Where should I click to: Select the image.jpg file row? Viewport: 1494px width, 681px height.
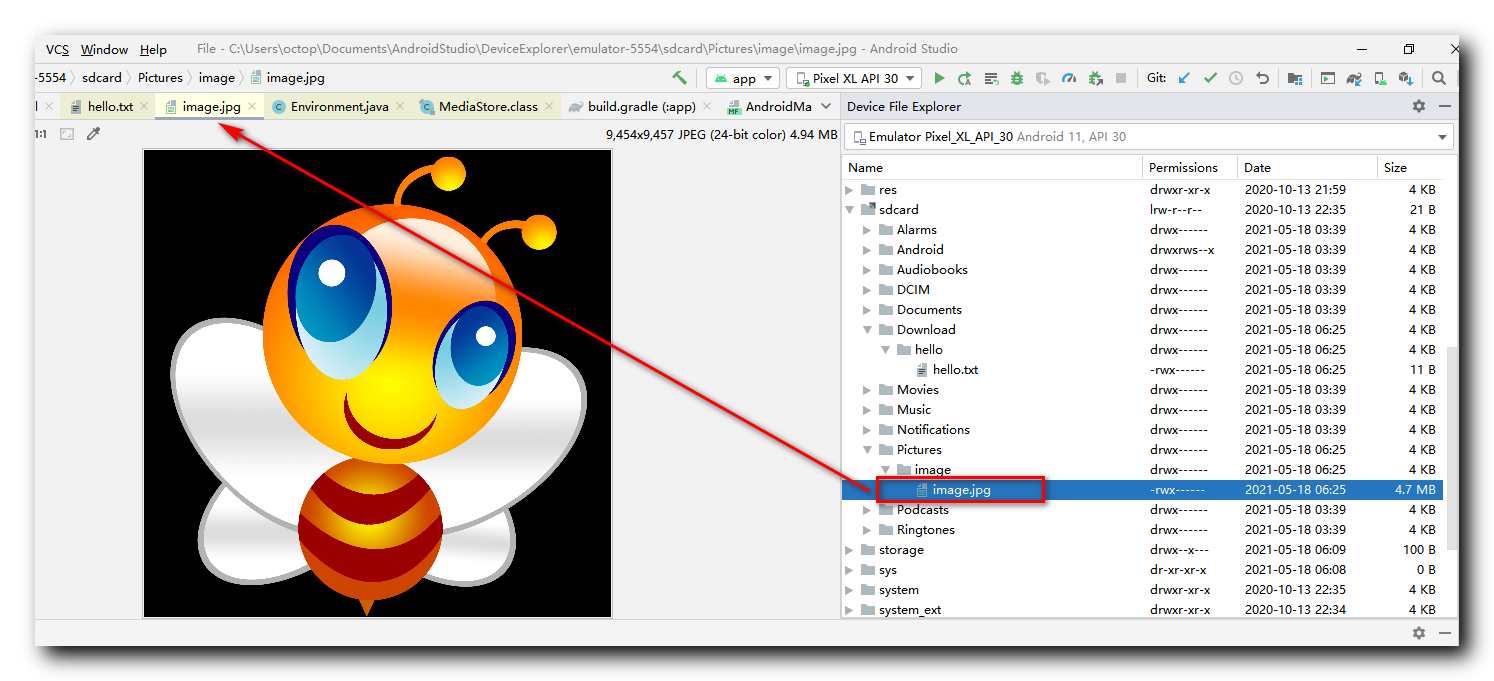click(1142, 490)
